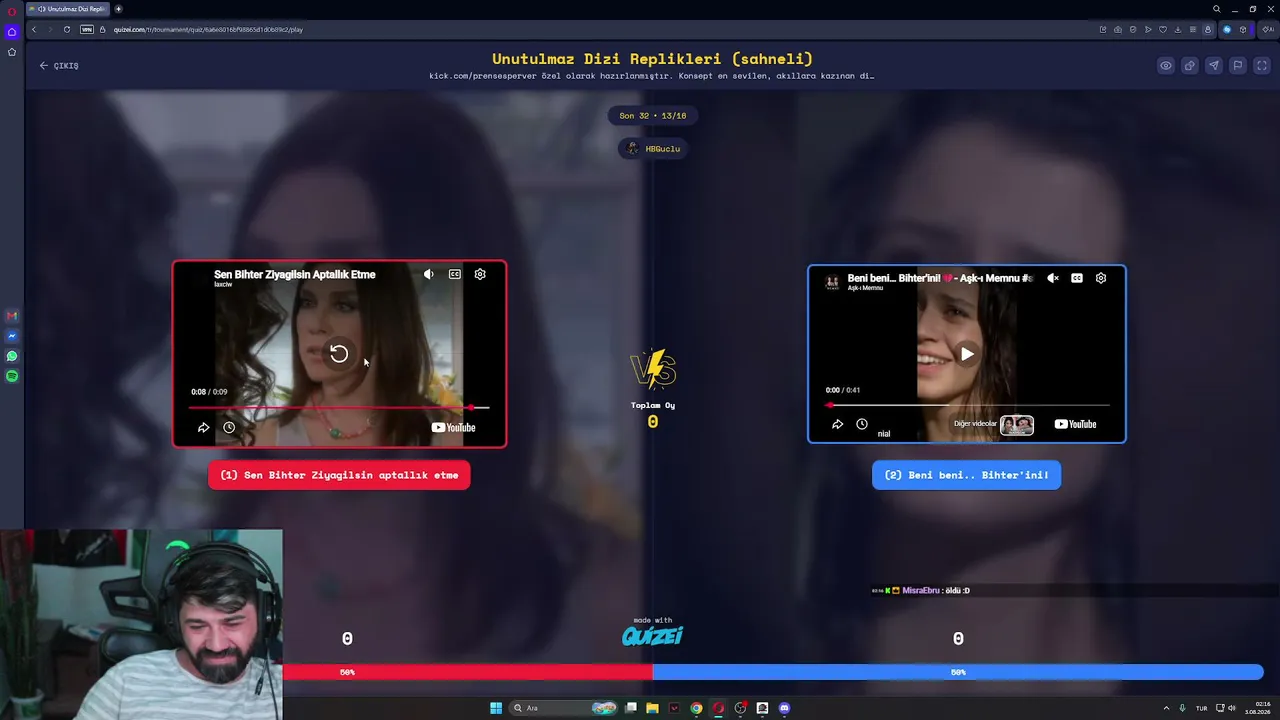
Task: Click the ÇIKIŞ exit link
Action: click(59, 66)
